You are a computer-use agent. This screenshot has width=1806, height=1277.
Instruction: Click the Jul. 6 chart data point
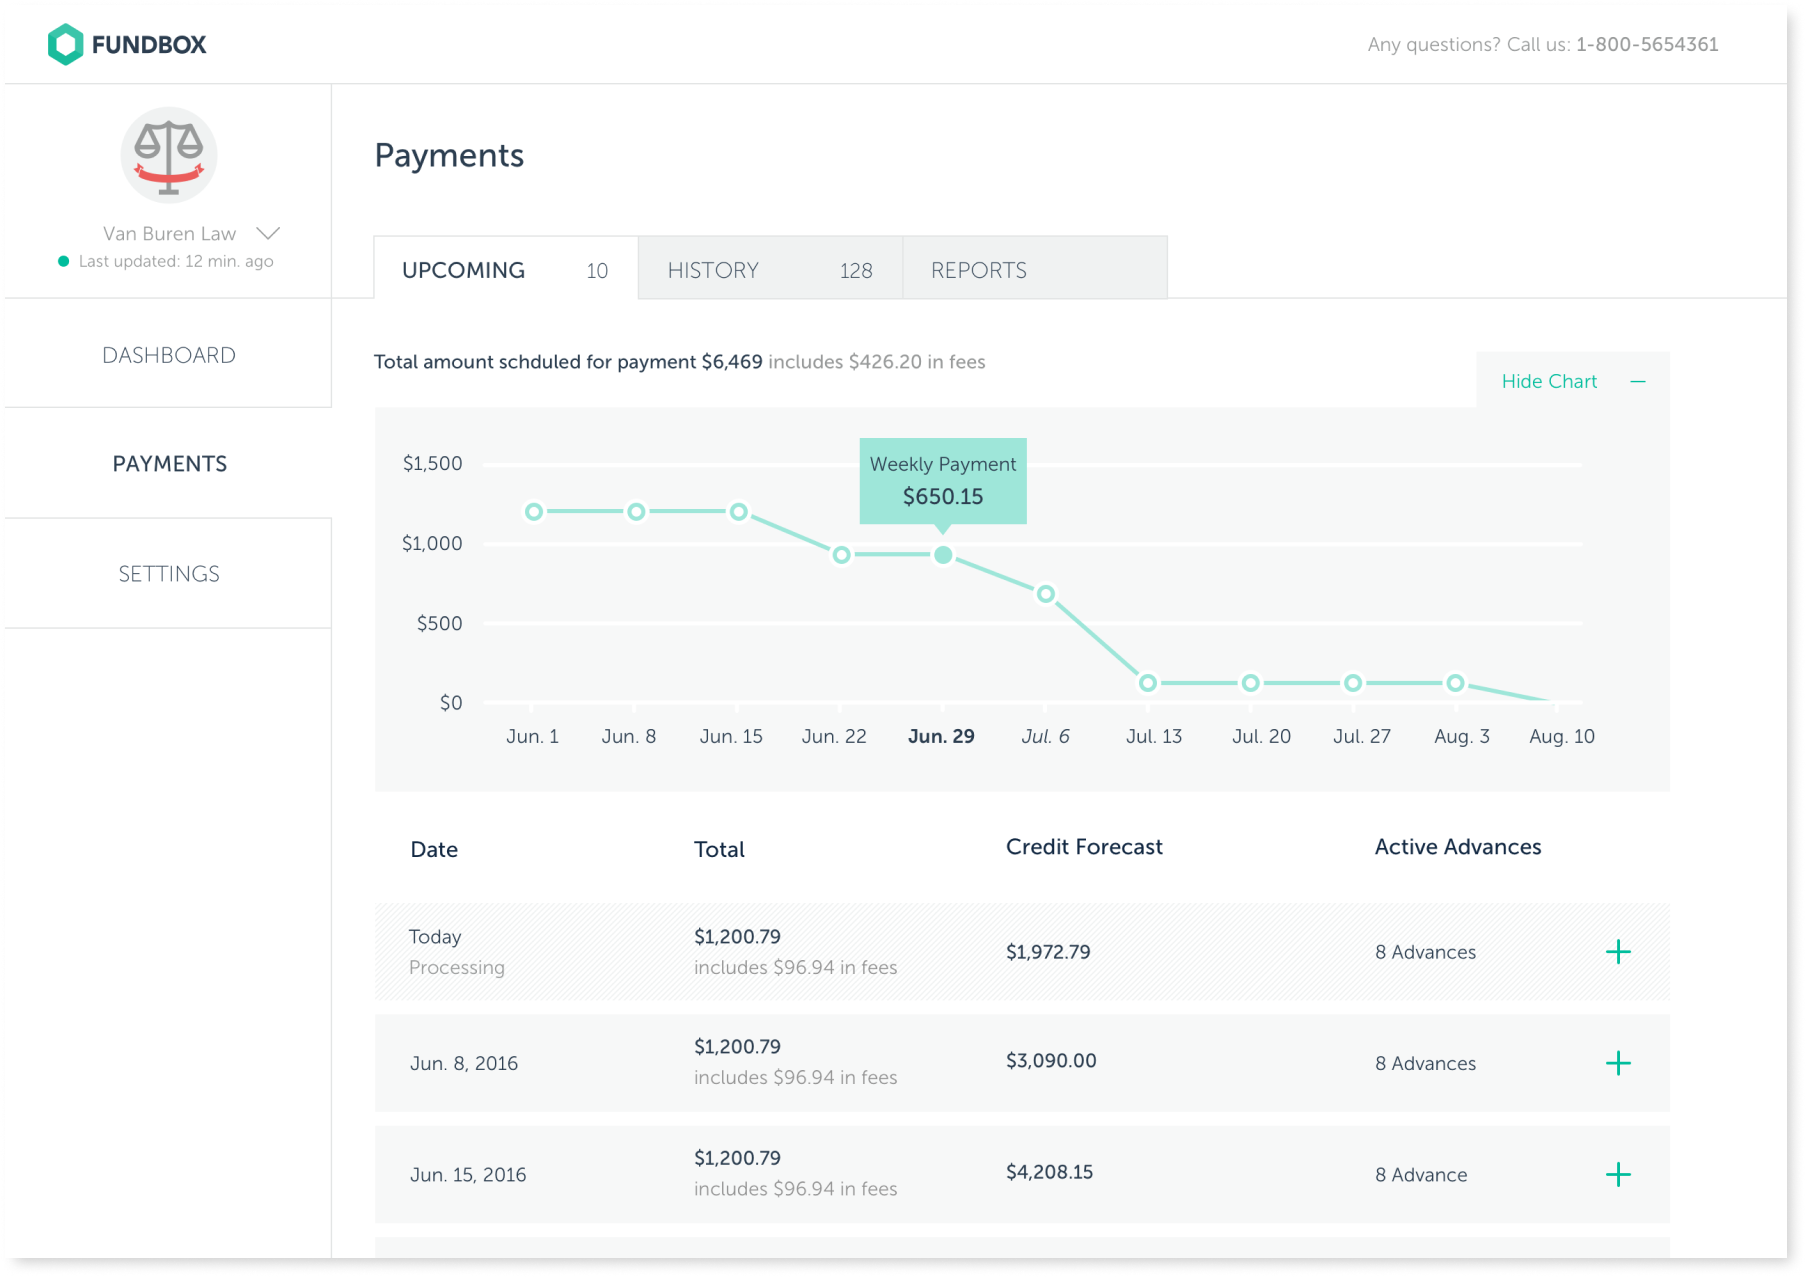click(1045, 594)
